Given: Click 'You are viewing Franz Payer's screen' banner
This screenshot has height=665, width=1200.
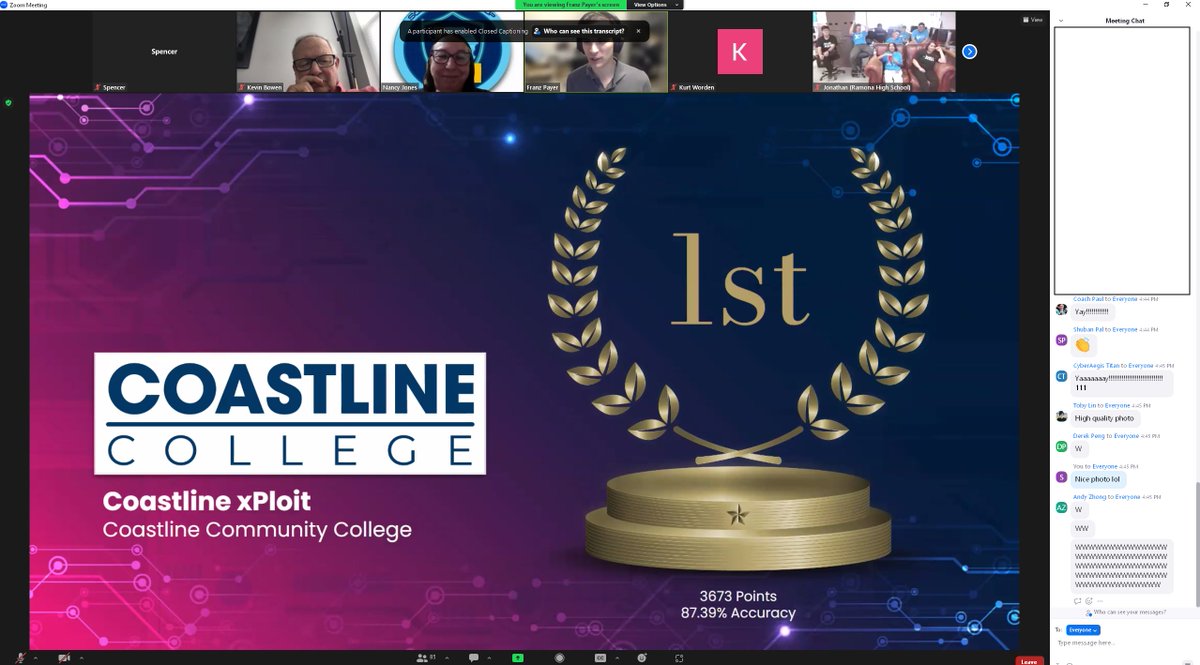Looking at the screenshot, I should click(572, 4).
